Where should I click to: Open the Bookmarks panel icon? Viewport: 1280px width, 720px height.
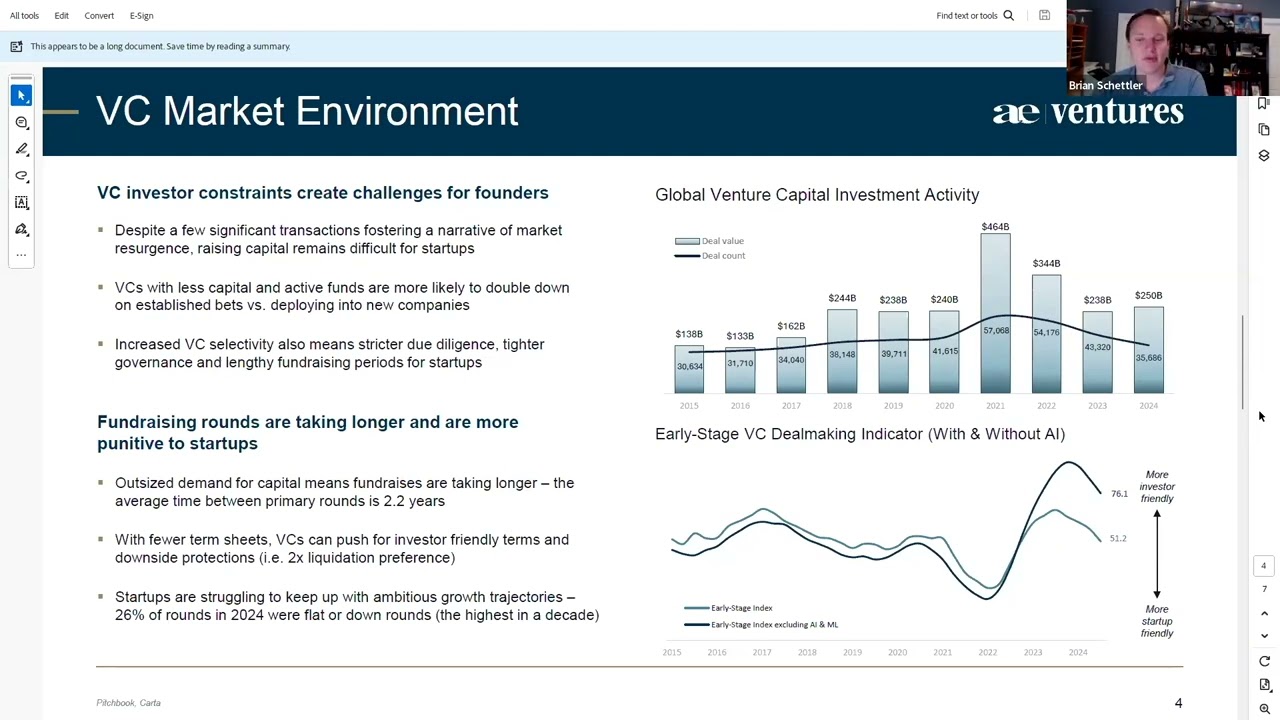[1264, 103]
